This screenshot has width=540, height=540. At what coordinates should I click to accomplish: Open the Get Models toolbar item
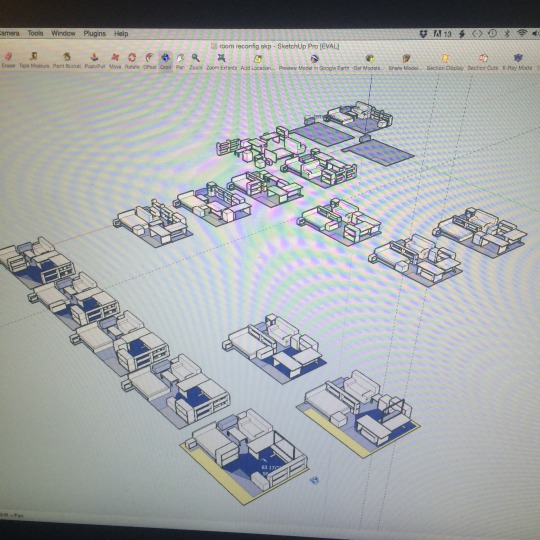[369, 63]
